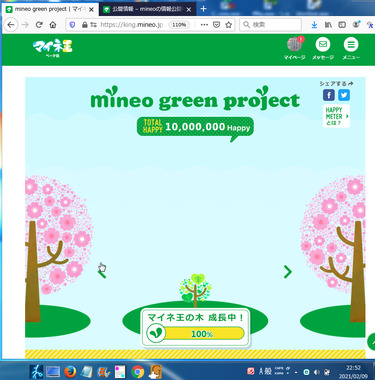Open the Firefox account icon

356,24
